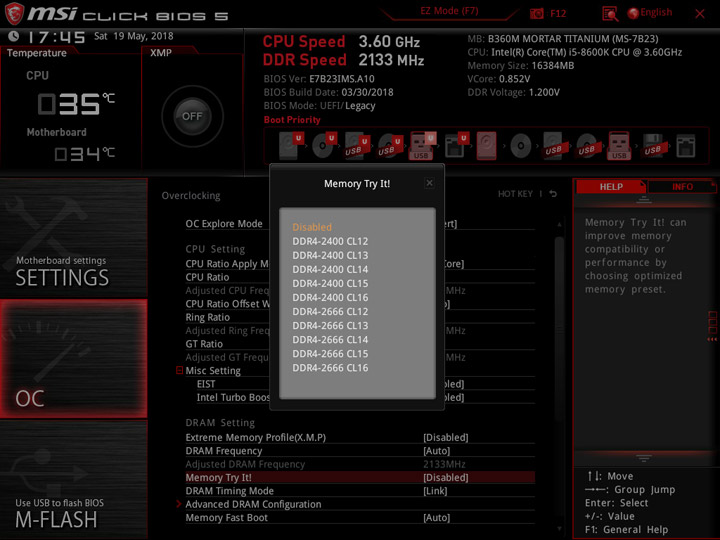Open the M-FLASH BIOS flashing panel

tap(73, 480)
